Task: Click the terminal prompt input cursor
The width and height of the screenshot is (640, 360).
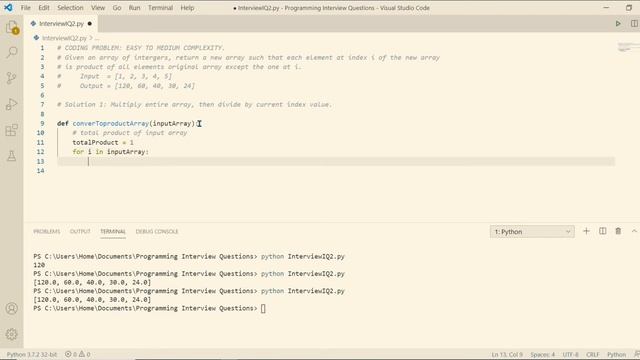Action: pyautogui.click(x=263, y=309)
